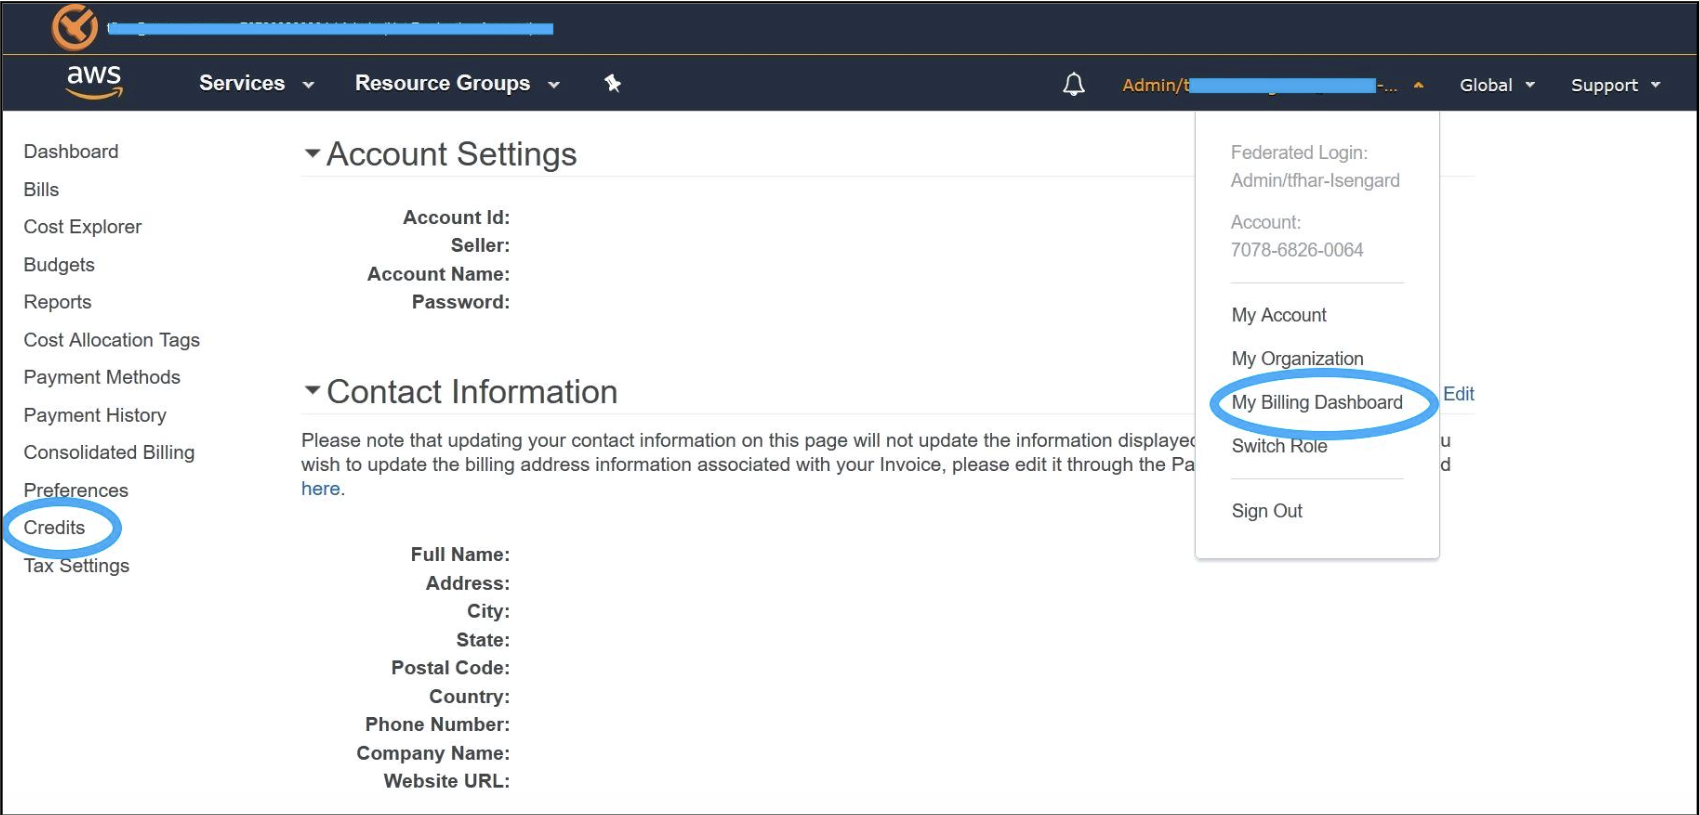
Task: Sign Out of the console
Action: coord(1266,511)
